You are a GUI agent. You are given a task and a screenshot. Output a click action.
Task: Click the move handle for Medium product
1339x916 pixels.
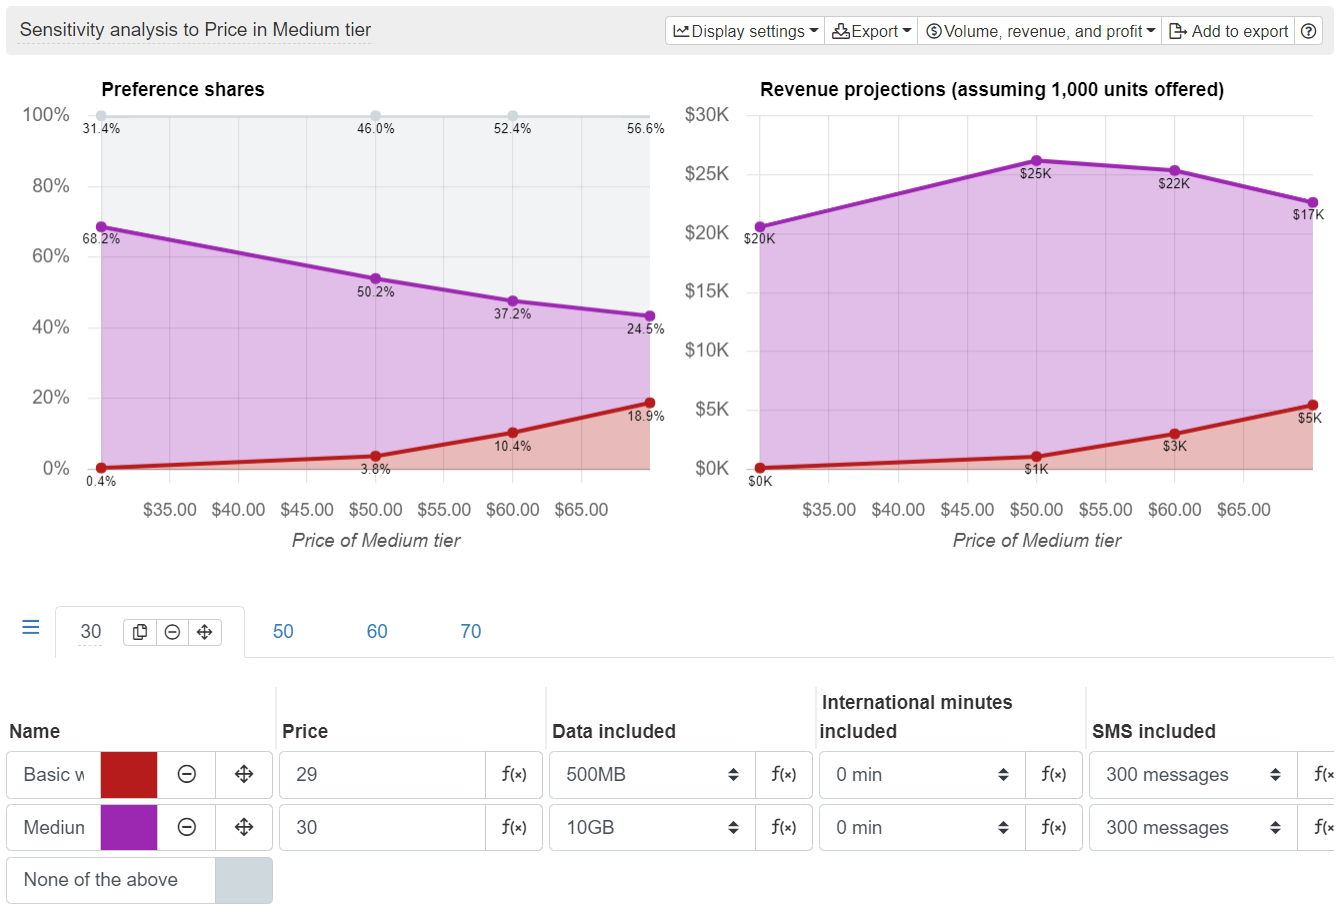[x=244, y=828]
